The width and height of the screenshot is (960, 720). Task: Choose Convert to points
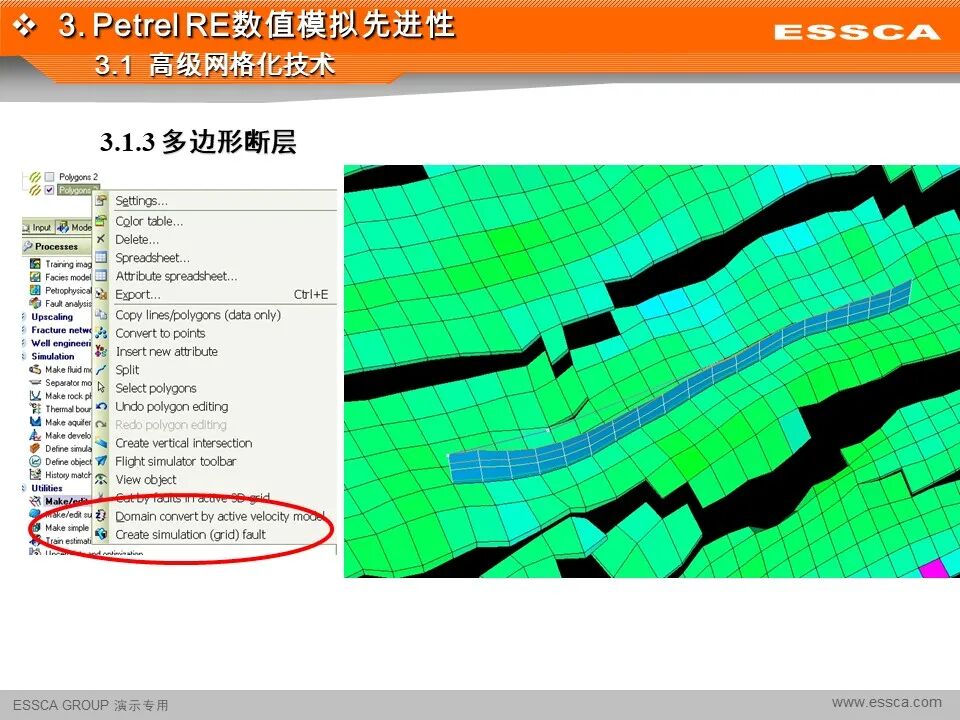[x=160, y=333]
